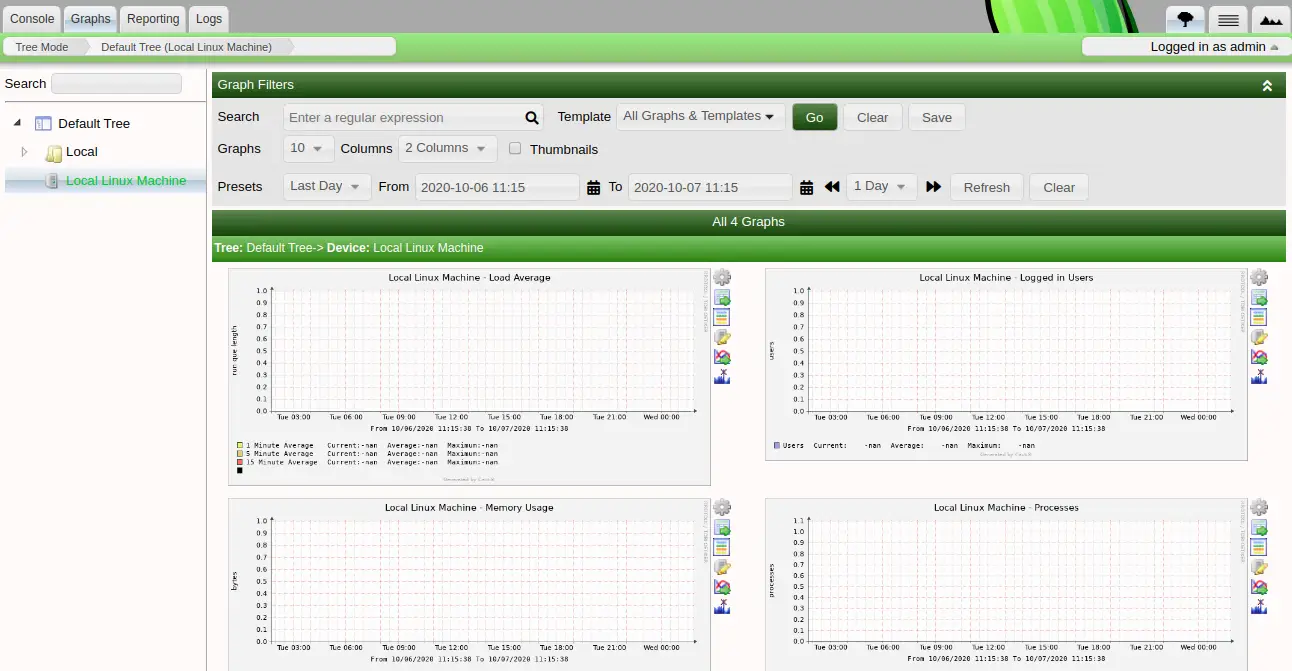Screen dimensions: 1292x671
Task: Switch to Tree View mode icon
Action: [x=1185, y=19]
